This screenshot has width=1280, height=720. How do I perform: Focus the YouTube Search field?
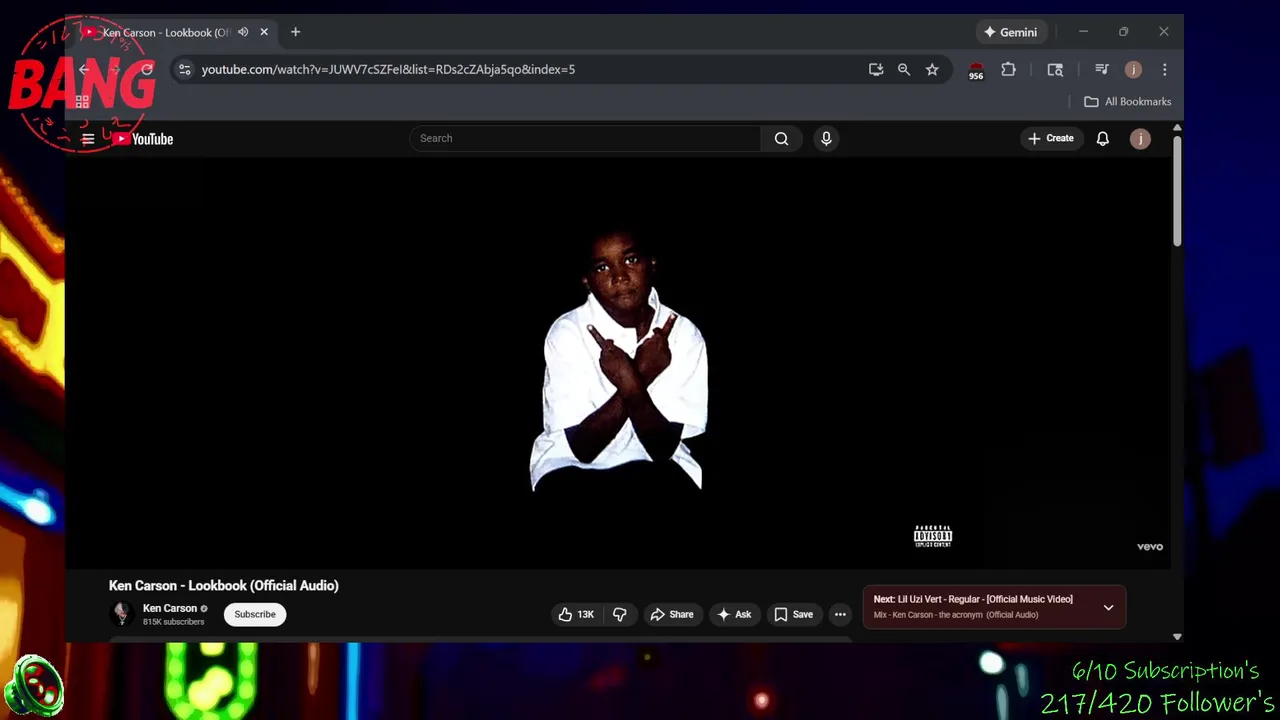pyautogui.click(x=585, y=139)
